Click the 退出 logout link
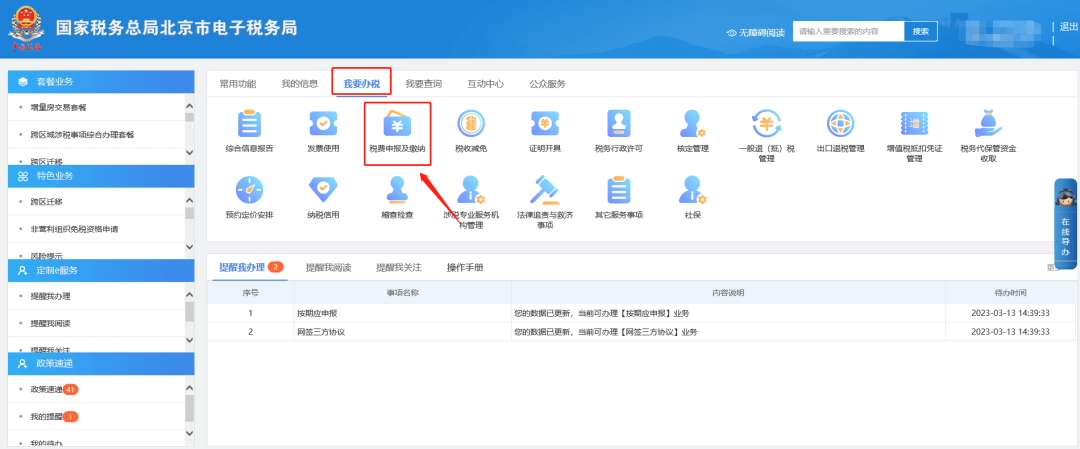 pyautogui.click(x=1068, y=27)
